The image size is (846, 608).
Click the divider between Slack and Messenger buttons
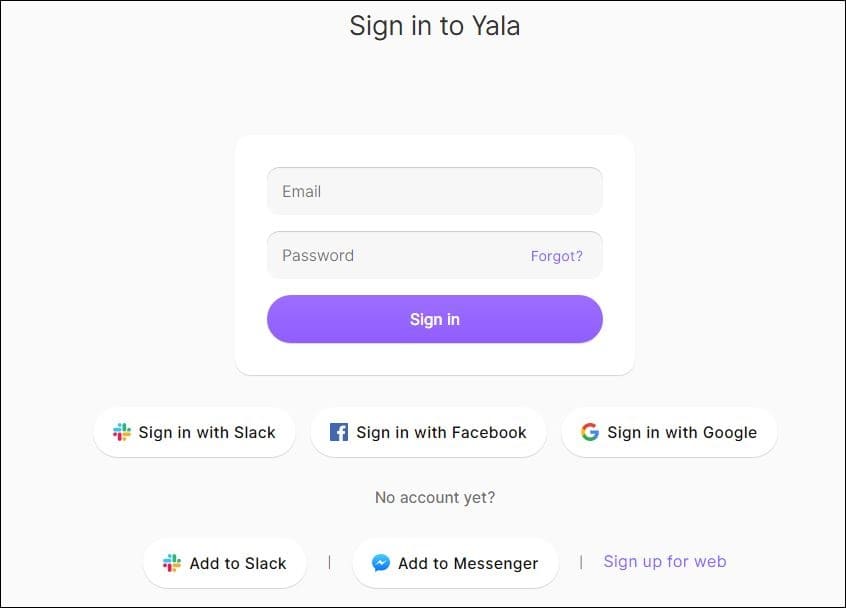pyautogui.click(x=329, y=563)
